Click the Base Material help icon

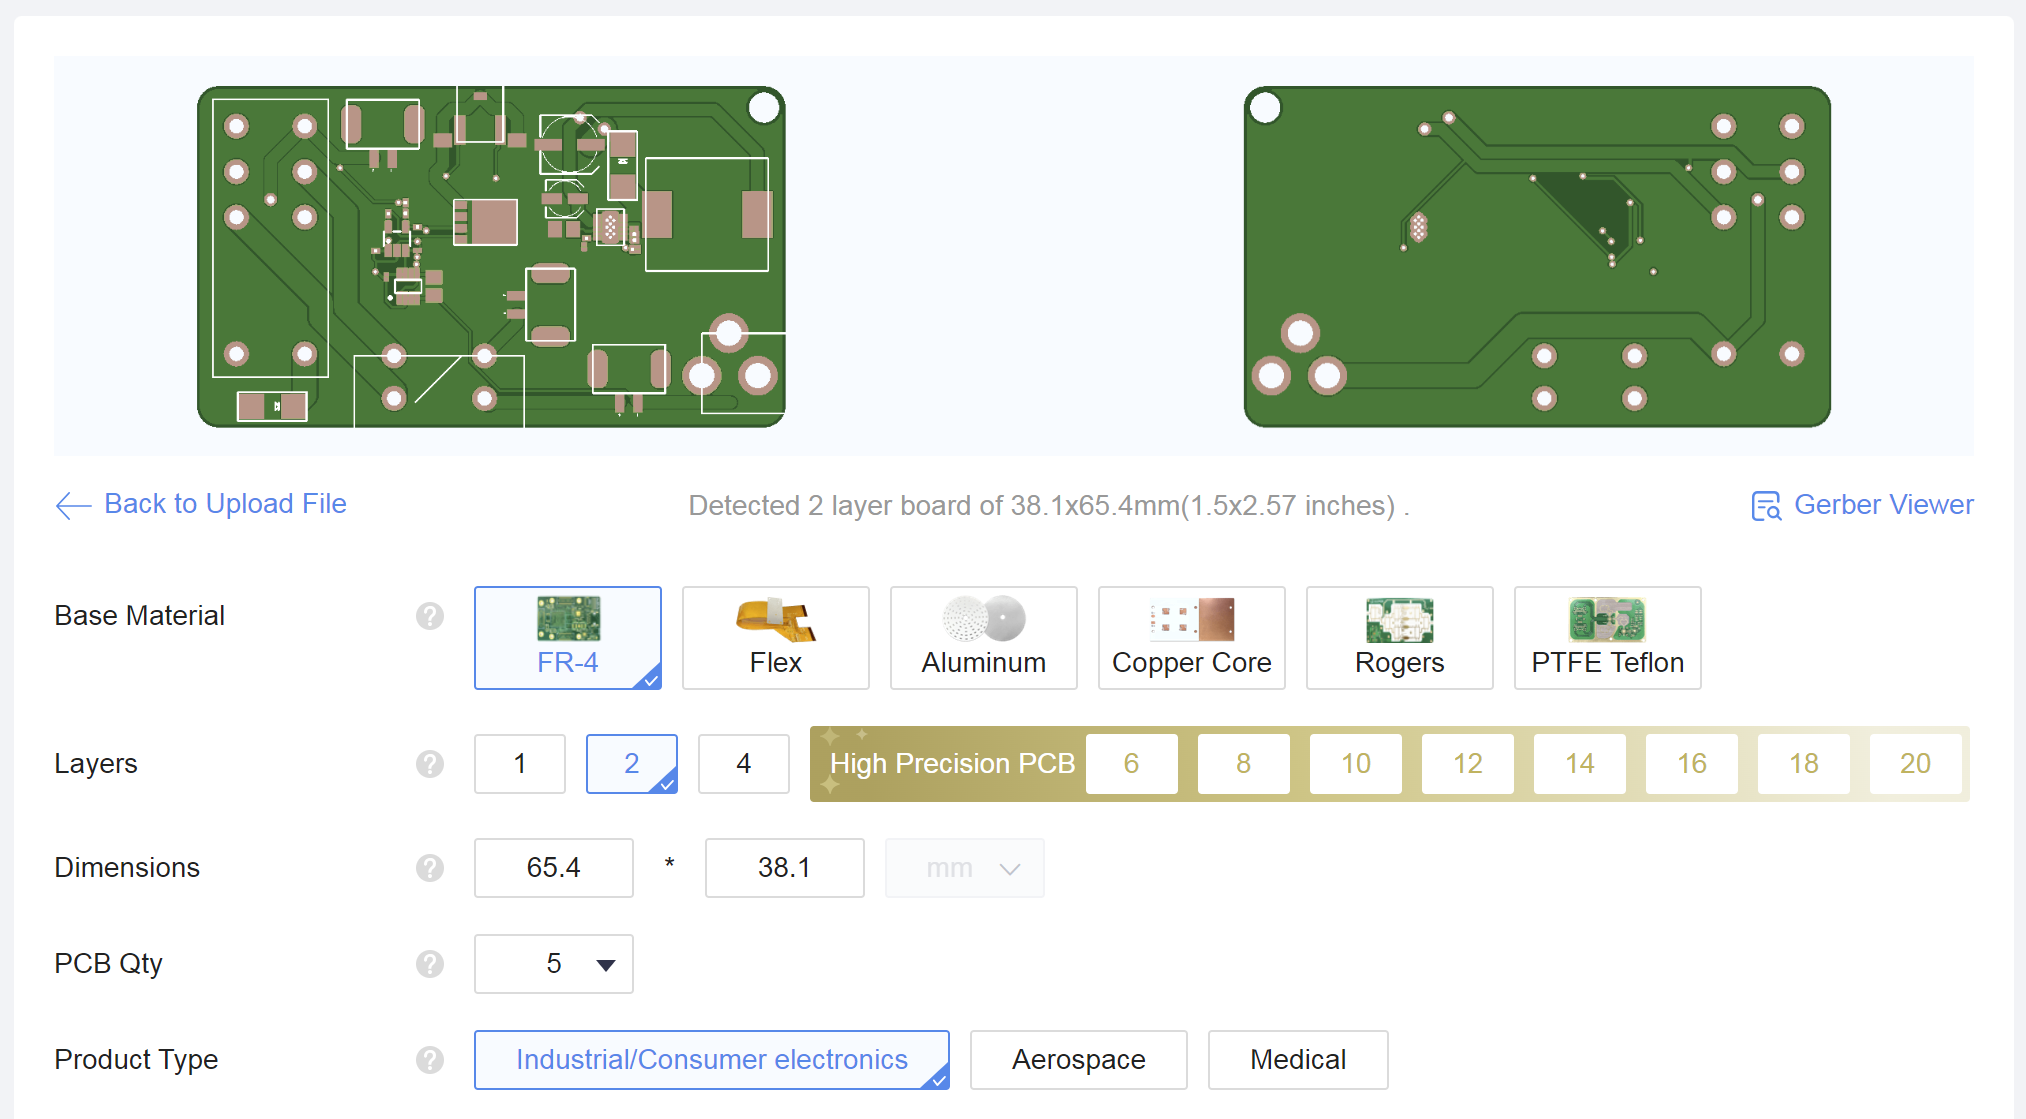tap(430, 617)
